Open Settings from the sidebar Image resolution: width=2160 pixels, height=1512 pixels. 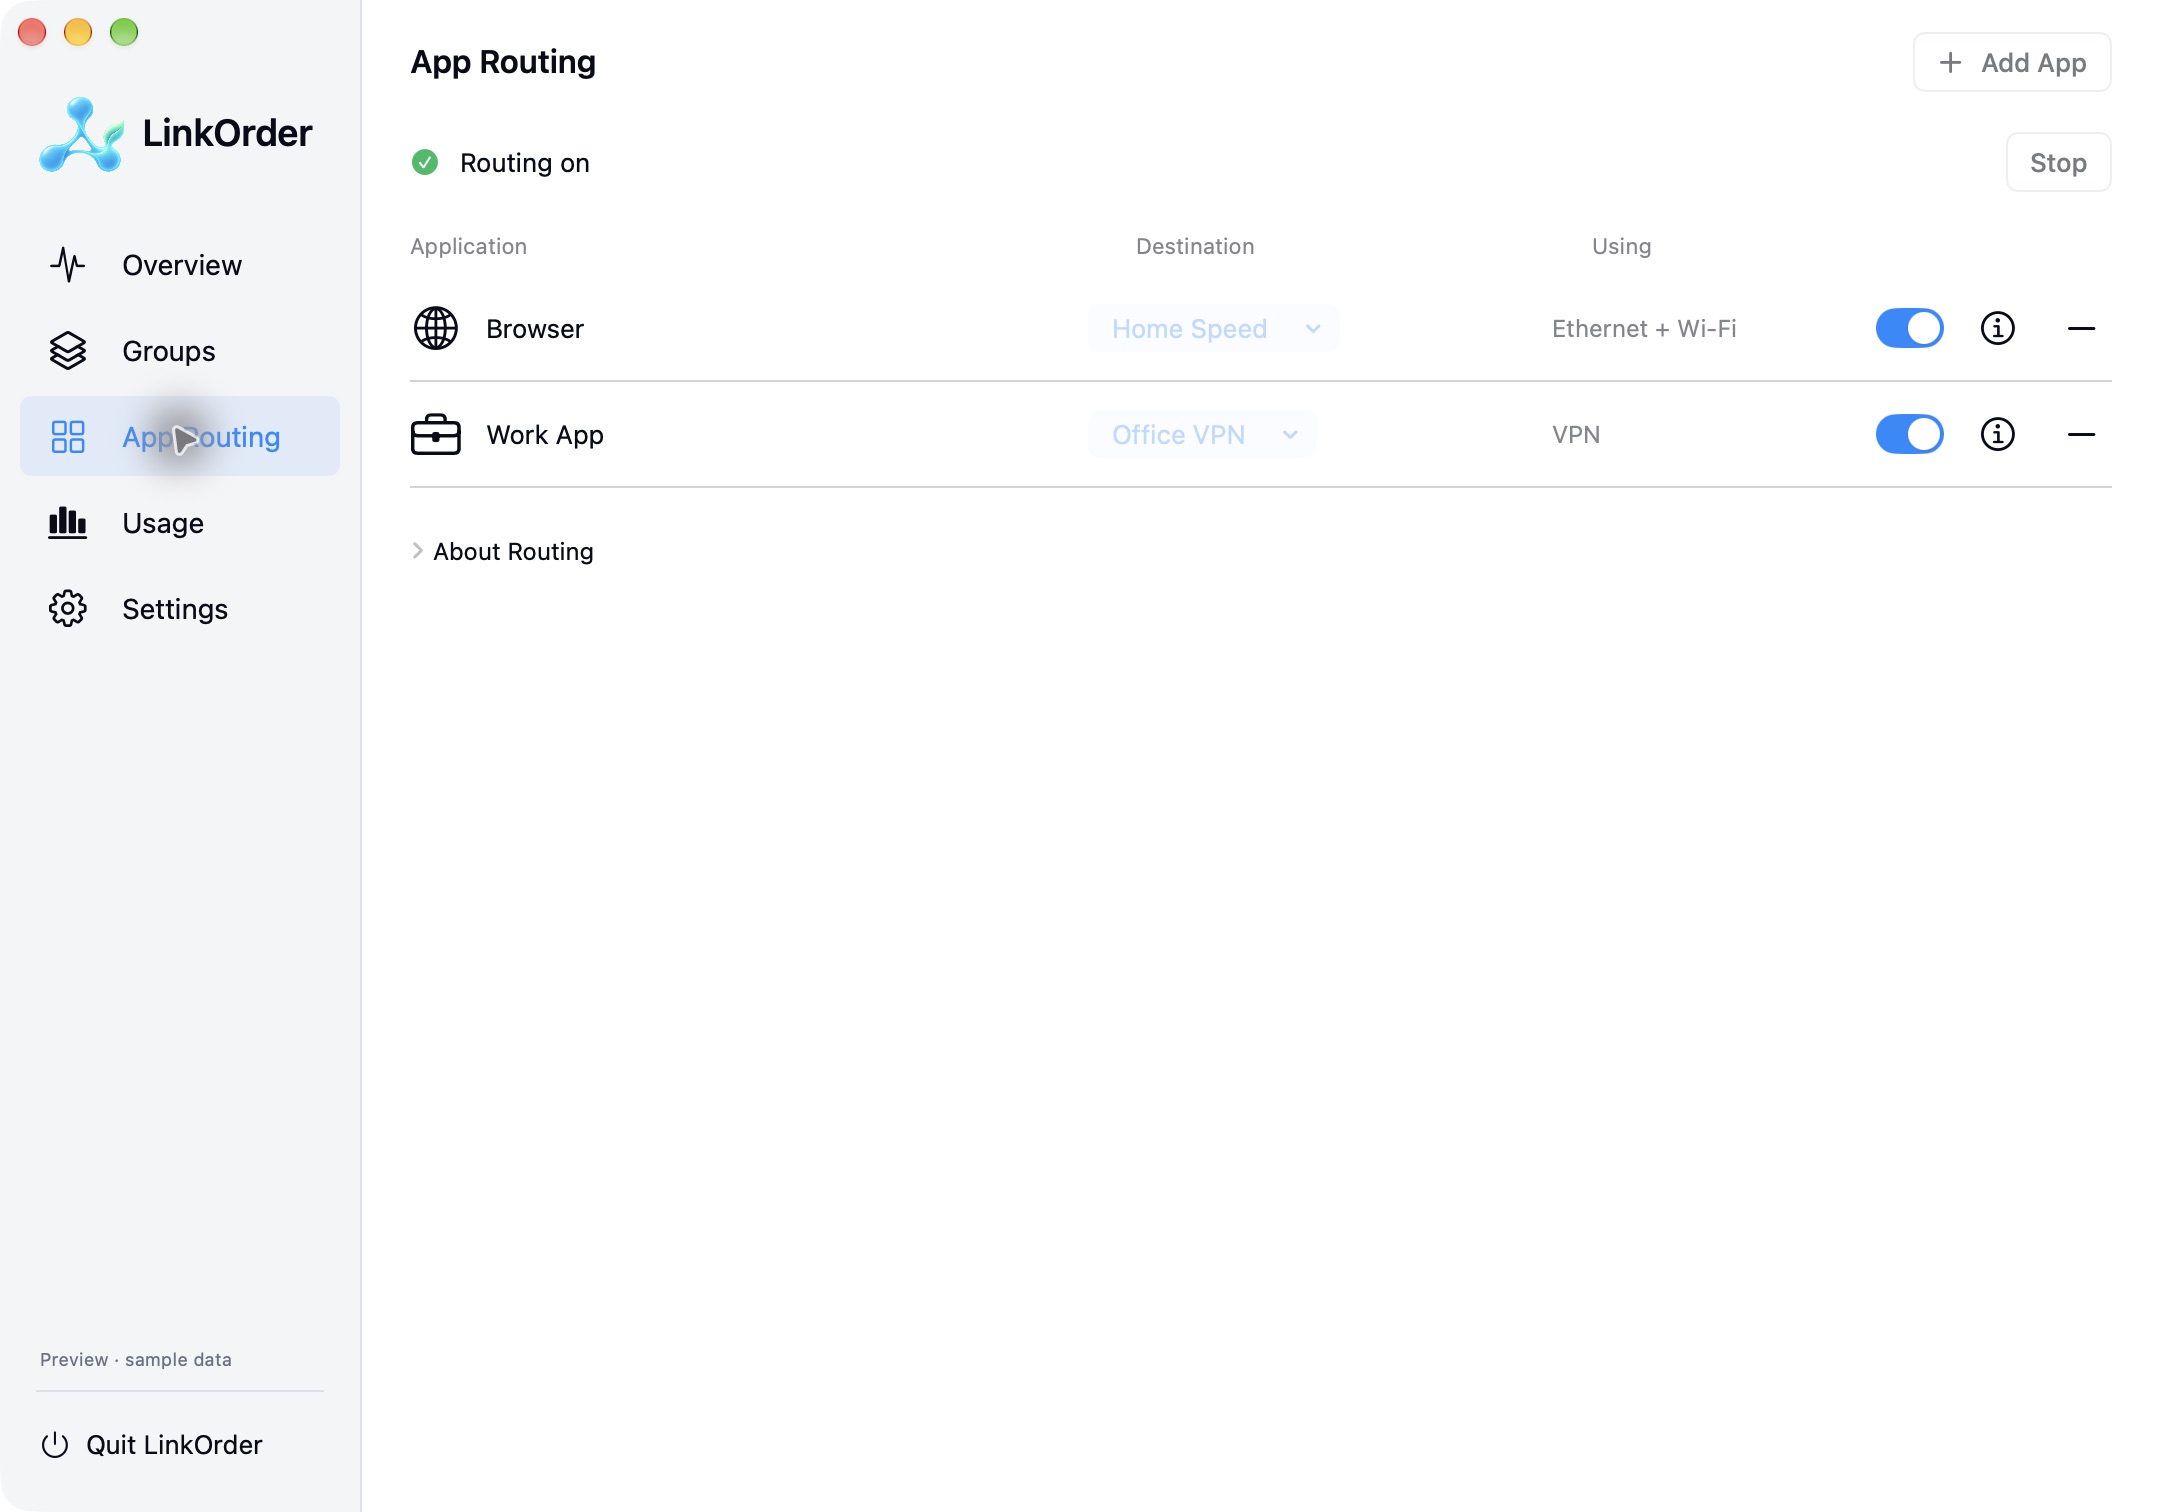pyautogui.click(x=180, y=609)
